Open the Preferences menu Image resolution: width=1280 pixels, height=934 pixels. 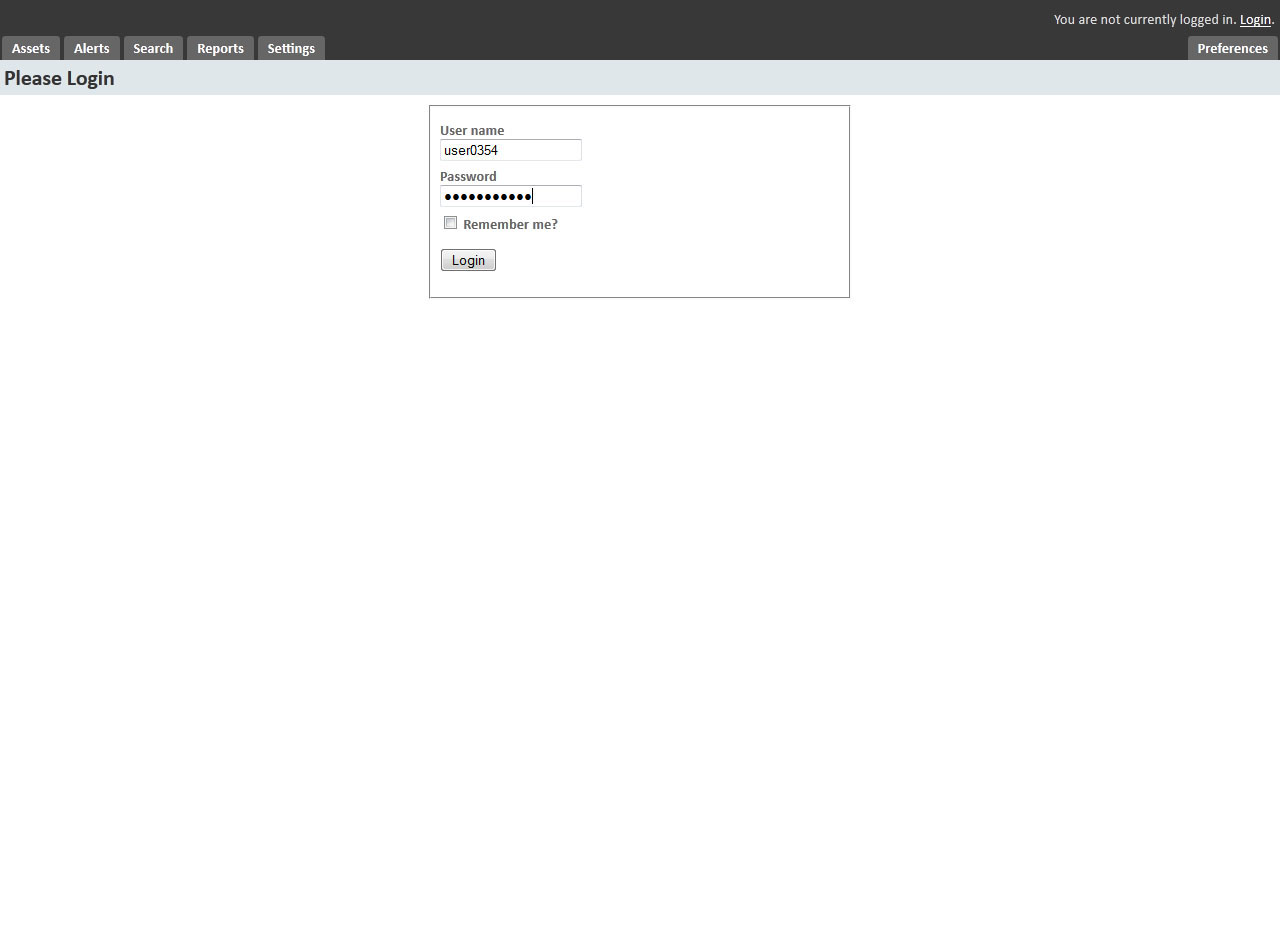click(1231, 48)
